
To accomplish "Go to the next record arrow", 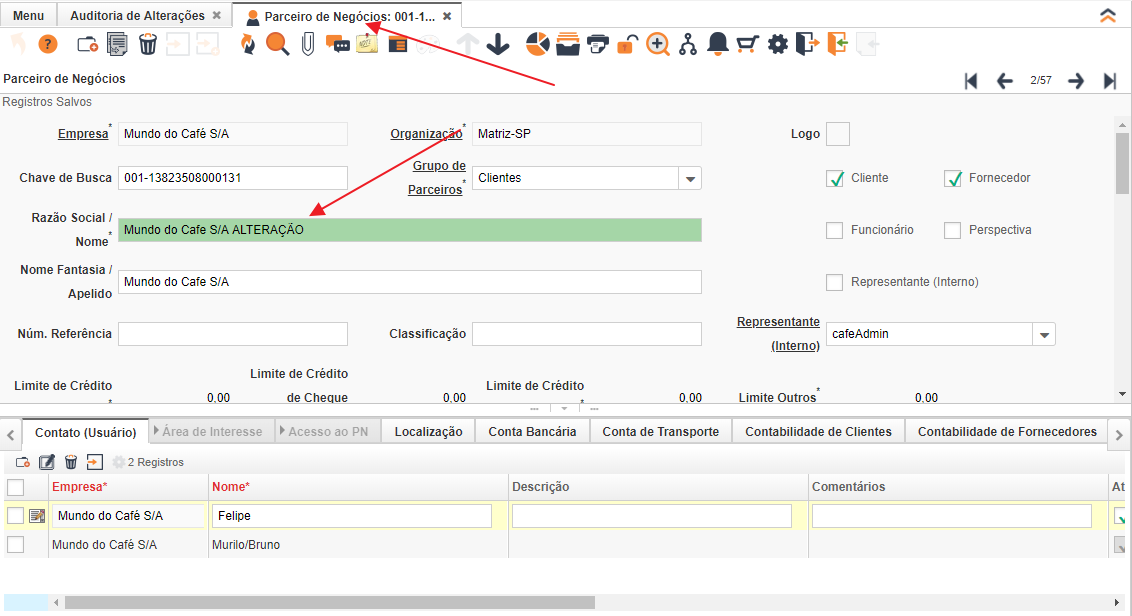I will point(1076,81).
